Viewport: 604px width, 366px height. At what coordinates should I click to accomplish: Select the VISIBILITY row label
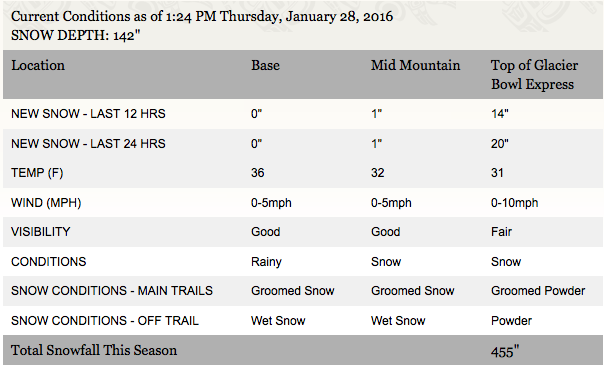40,232
